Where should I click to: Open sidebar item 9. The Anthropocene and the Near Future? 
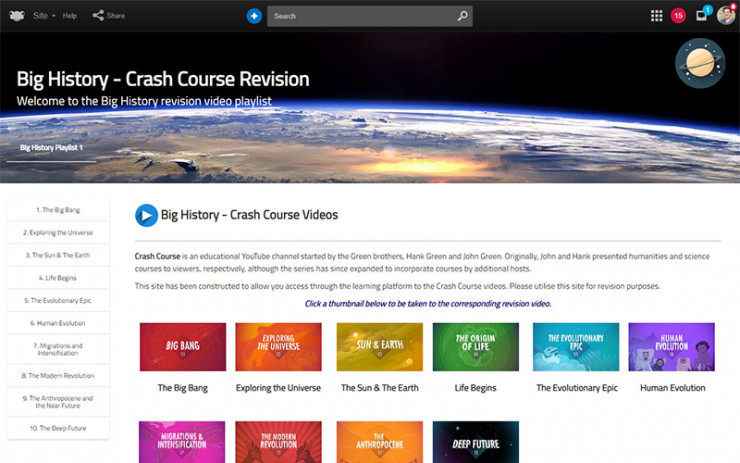tap(58, 402)
